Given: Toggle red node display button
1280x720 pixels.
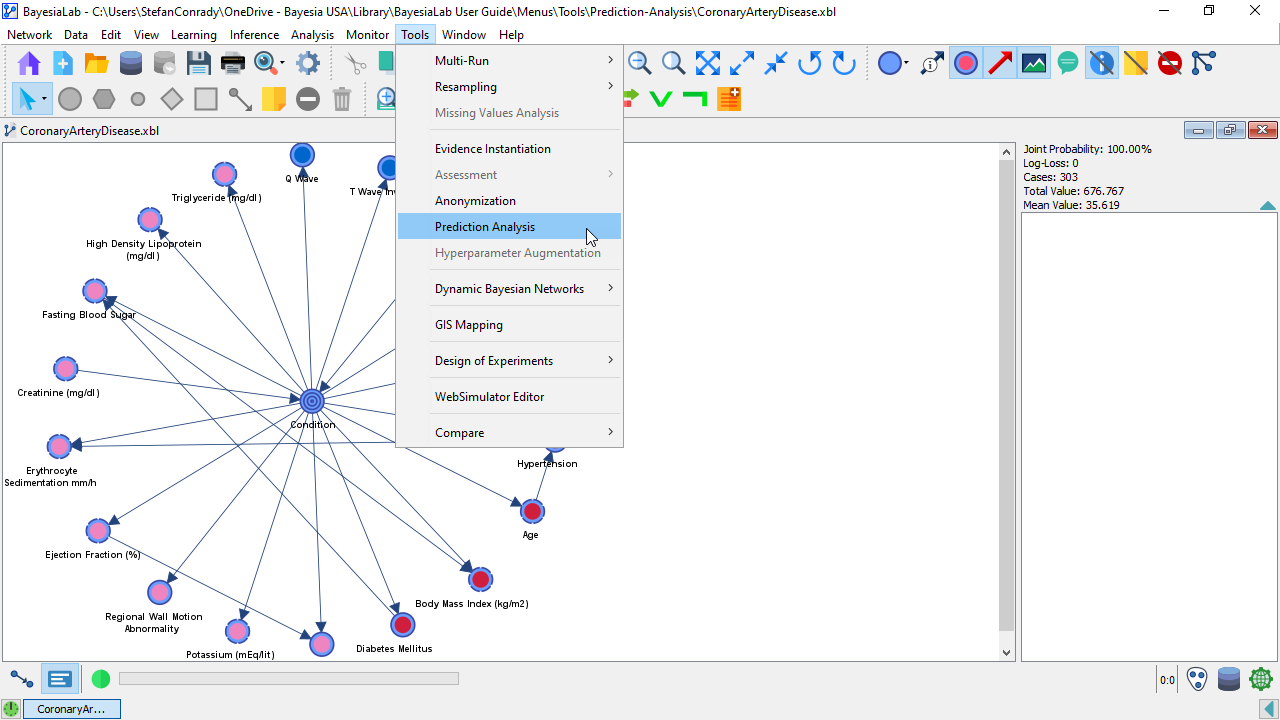Looking at the screenshot, I should click(966, 64).
